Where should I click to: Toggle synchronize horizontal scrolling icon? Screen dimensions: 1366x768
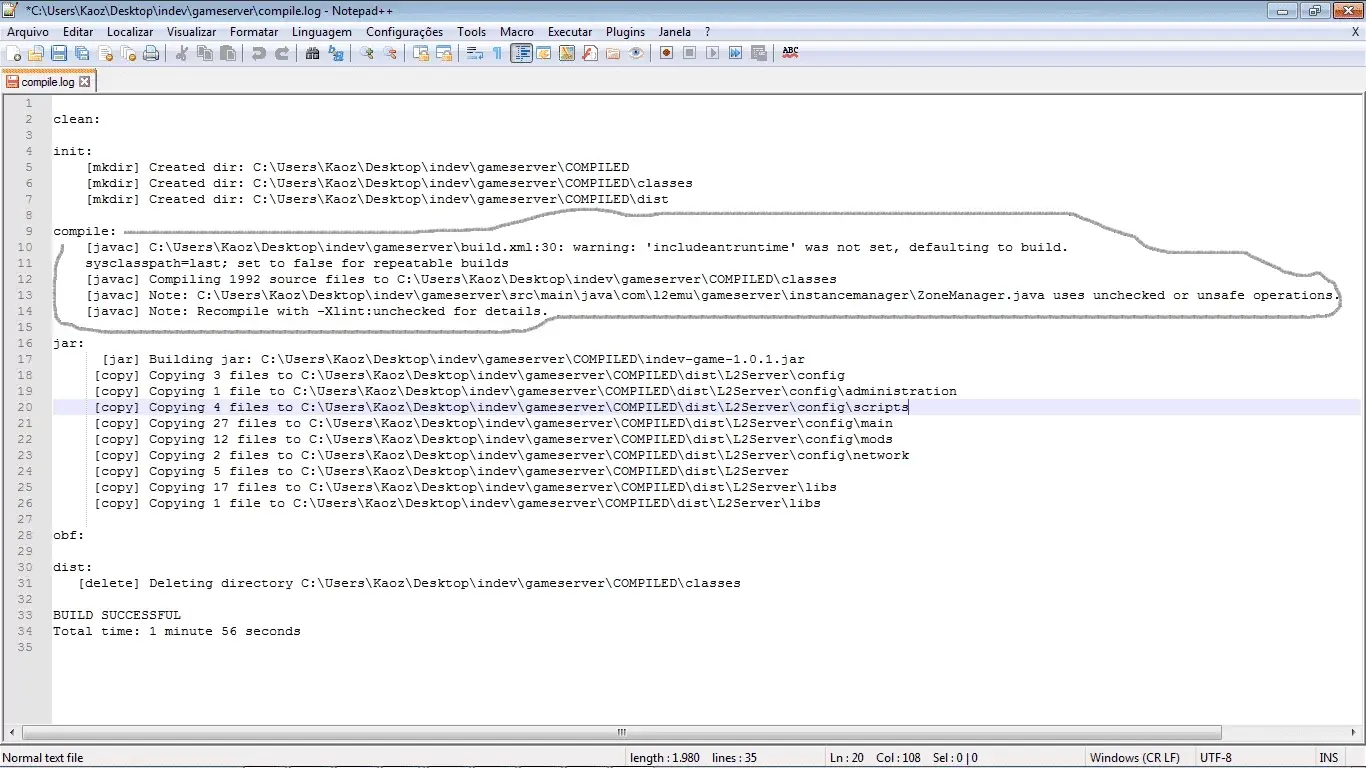point(444,53)
